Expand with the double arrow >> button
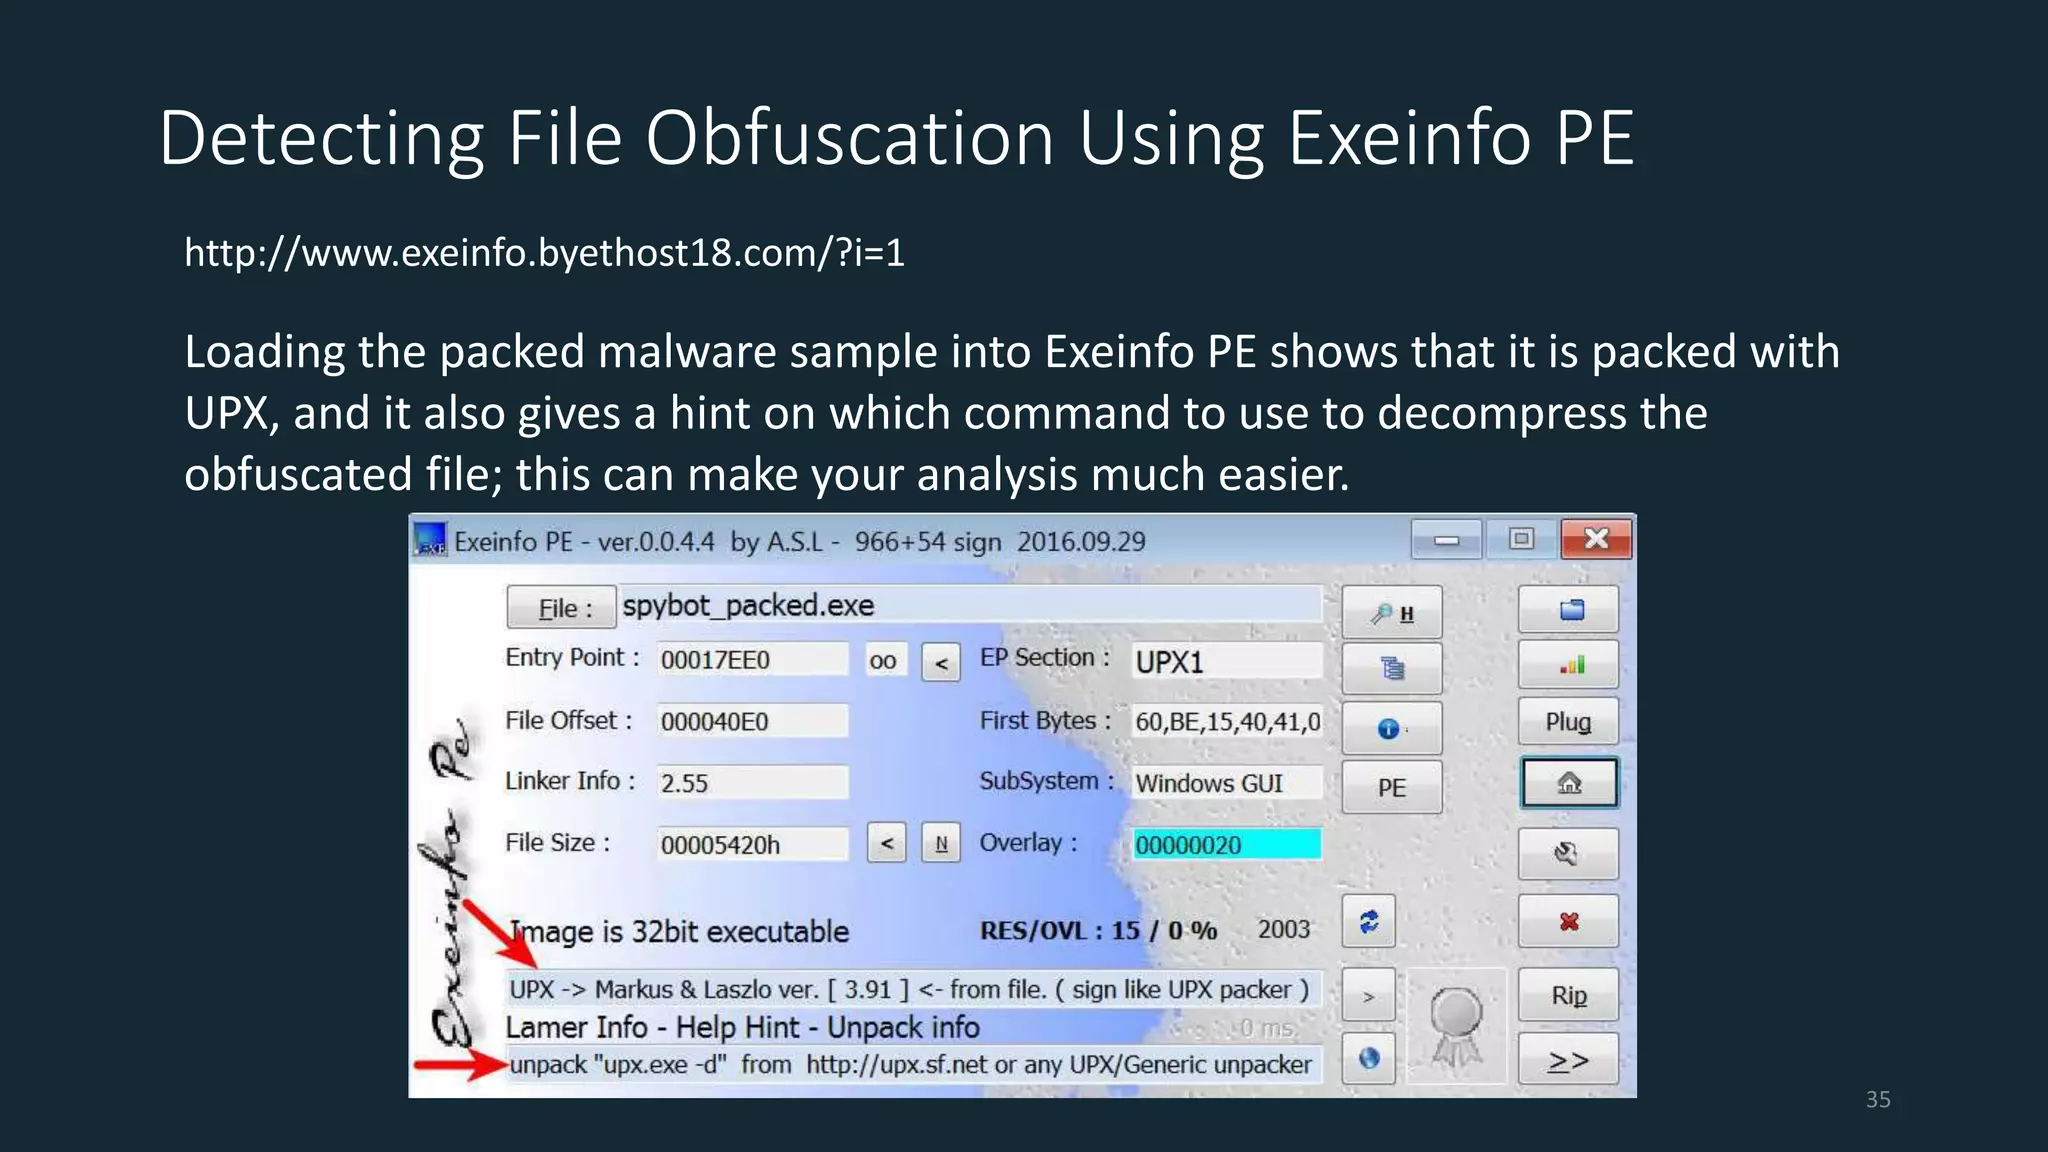Image resolution: width=2048 pixels, height=1152 pixels. [1568, 1060]
